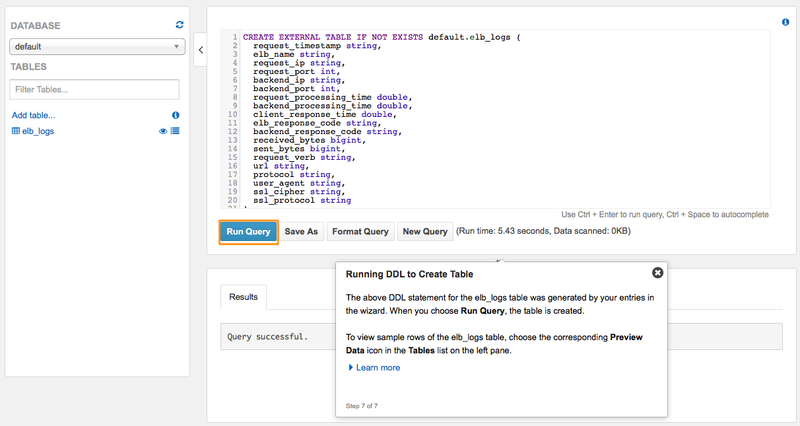Click the Save As button
The width and height of the screenshot is (800, 426).
(x=301, y=232)
